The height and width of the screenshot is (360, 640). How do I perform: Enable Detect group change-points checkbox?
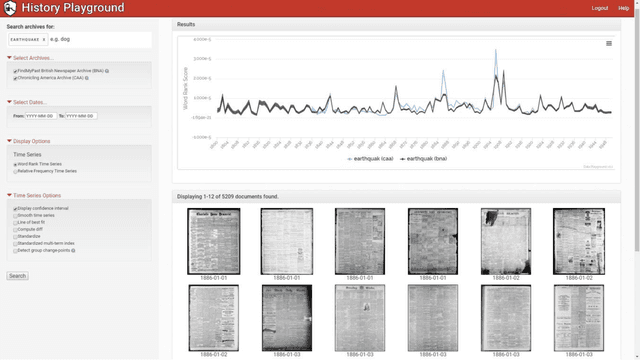pyautogui.click(x=15, y=251)
